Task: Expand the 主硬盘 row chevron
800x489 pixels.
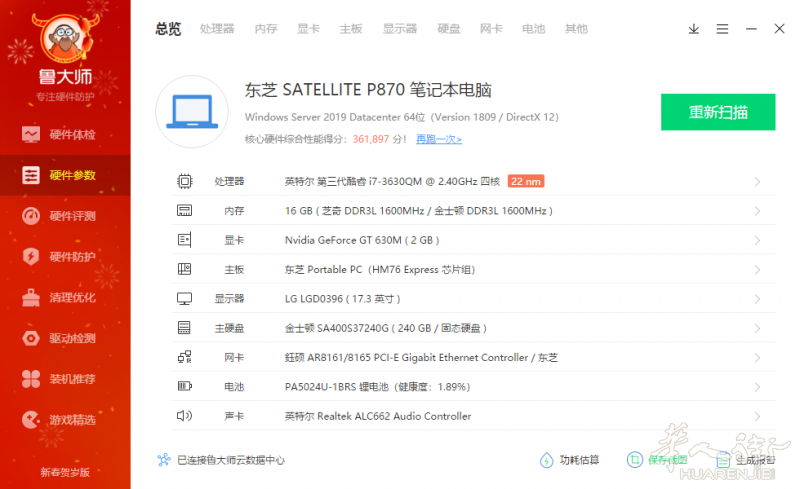Action: pyautogui.click(x=757, y=328)
